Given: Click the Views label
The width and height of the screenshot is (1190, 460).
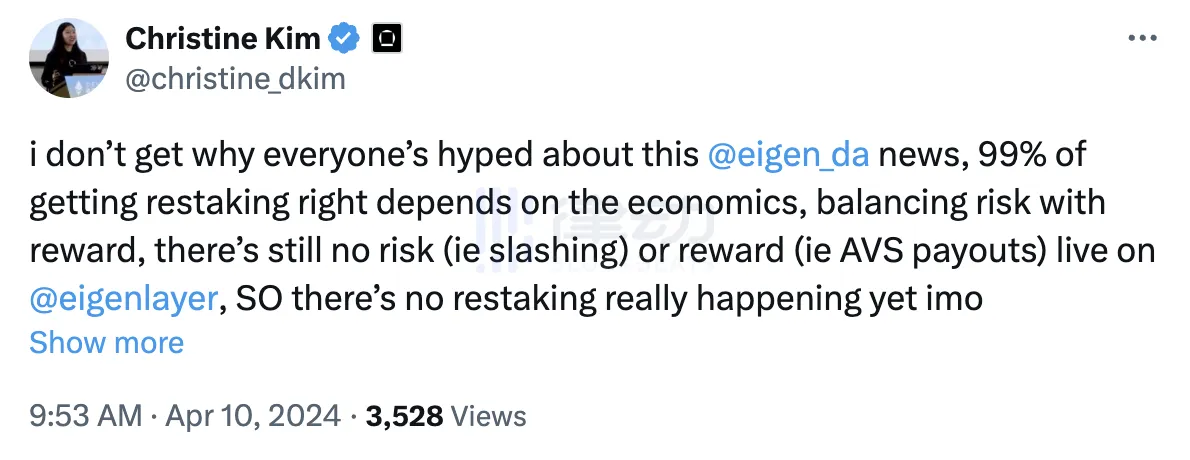Looking at the screenshot, I should coord(489,415).
